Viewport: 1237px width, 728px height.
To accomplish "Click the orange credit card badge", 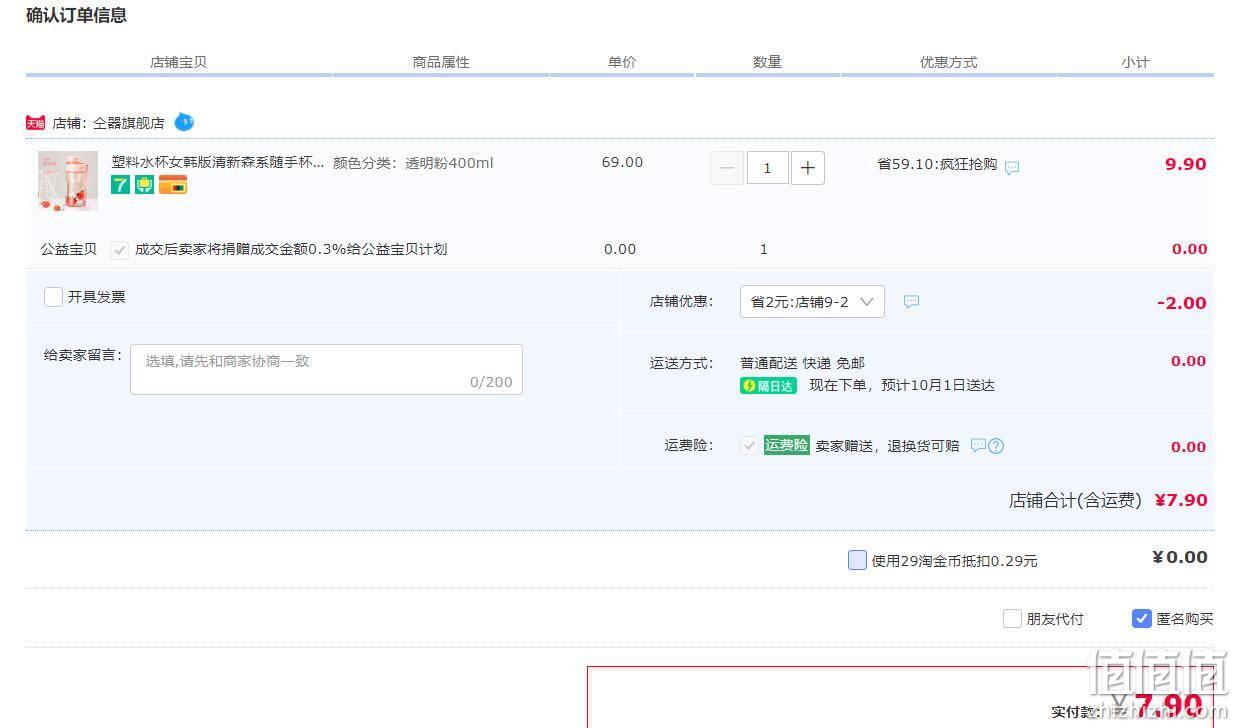I will [x=173, y=185].
